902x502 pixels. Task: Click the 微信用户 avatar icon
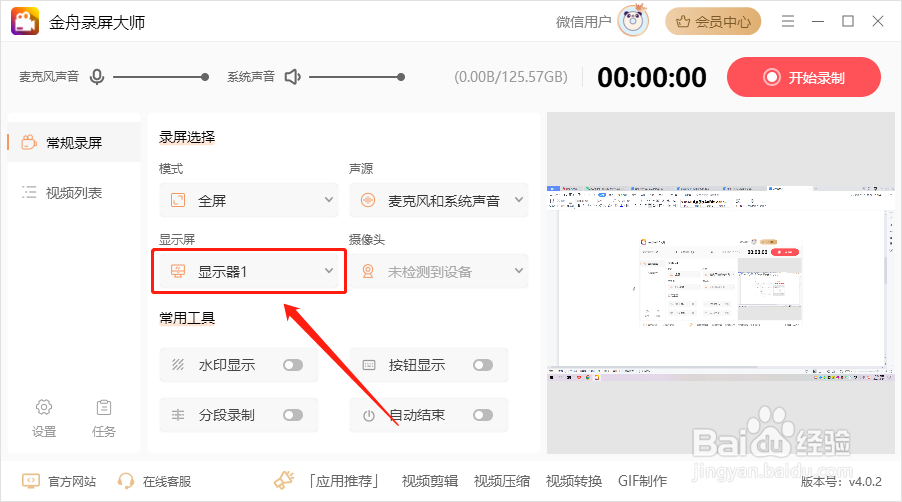pos(633,21)
